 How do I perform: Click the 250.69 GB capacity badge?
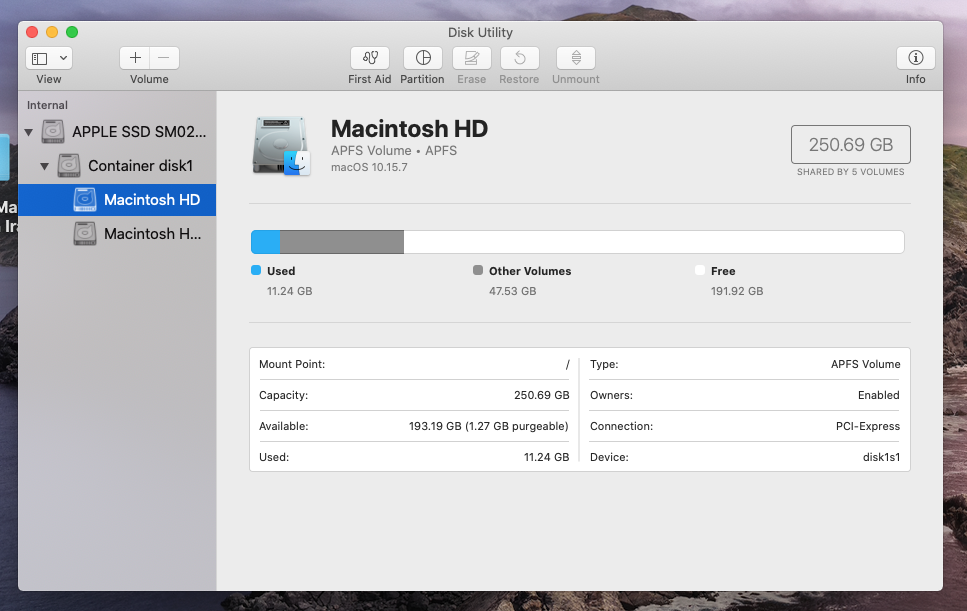[x=850, y=144]
